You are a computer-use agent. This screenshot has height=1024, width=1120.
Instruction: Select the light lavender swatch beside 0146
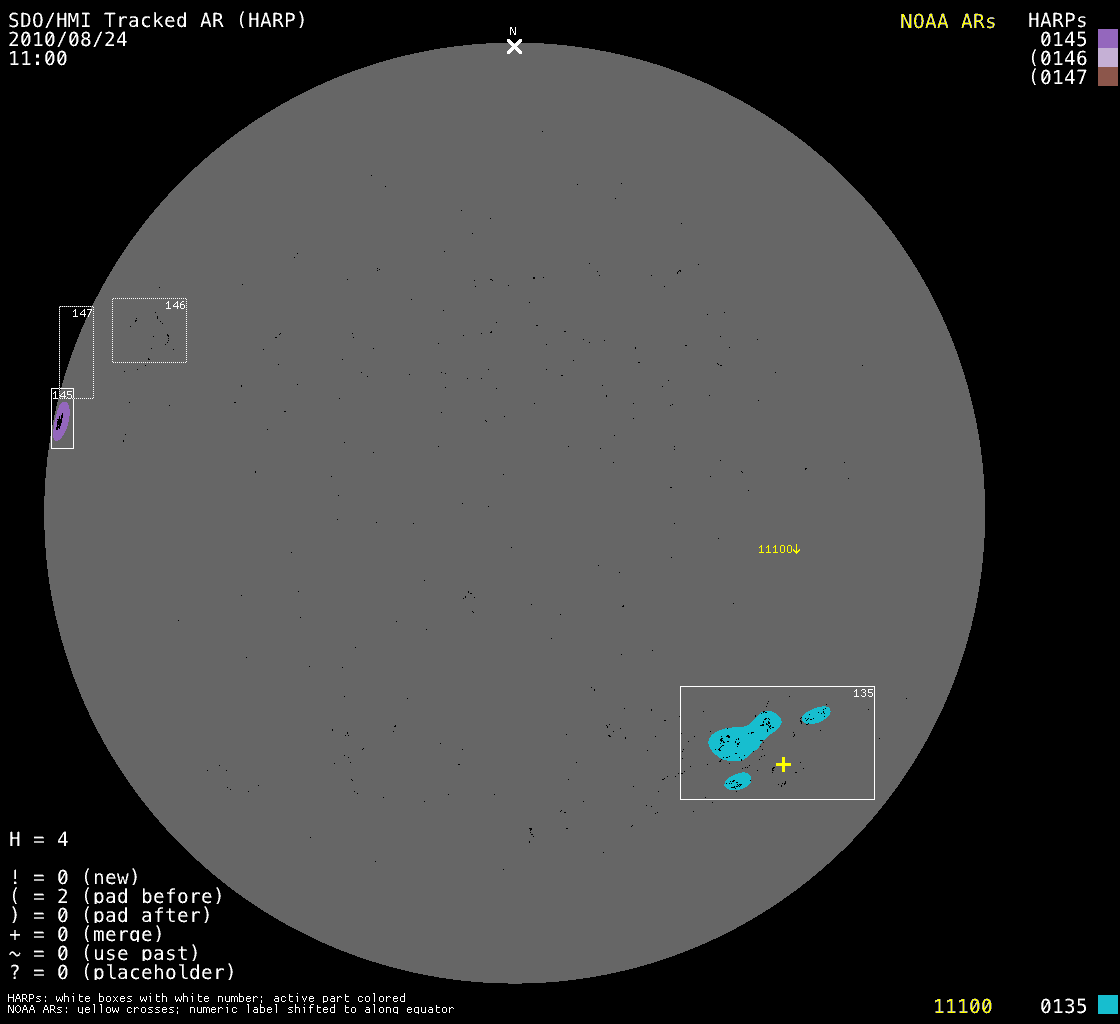(x=1107, y=58)
